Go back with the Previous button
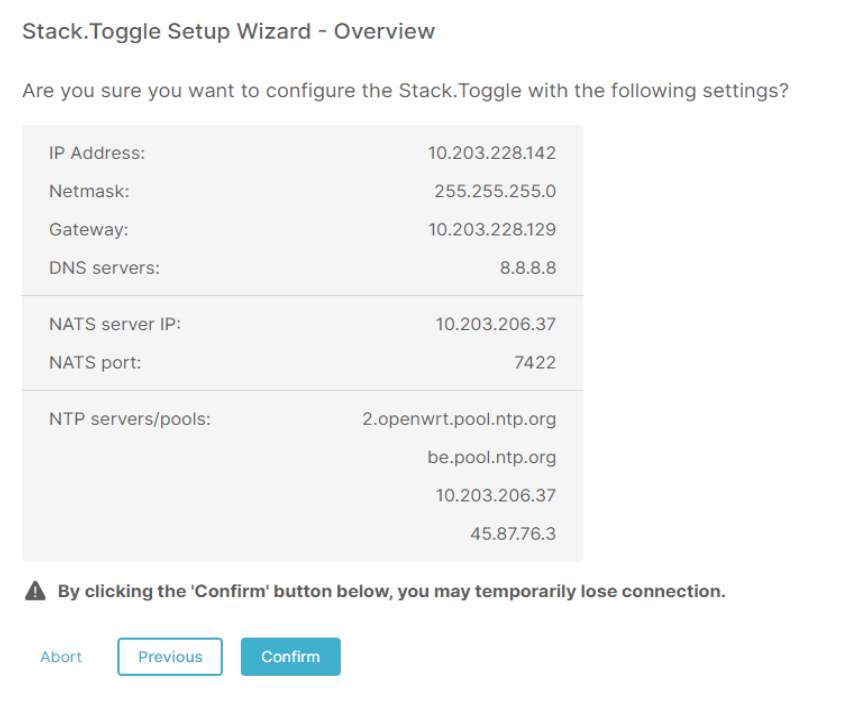Image resolution: width=864 pixels, height=727 pixels. [170, 657]
